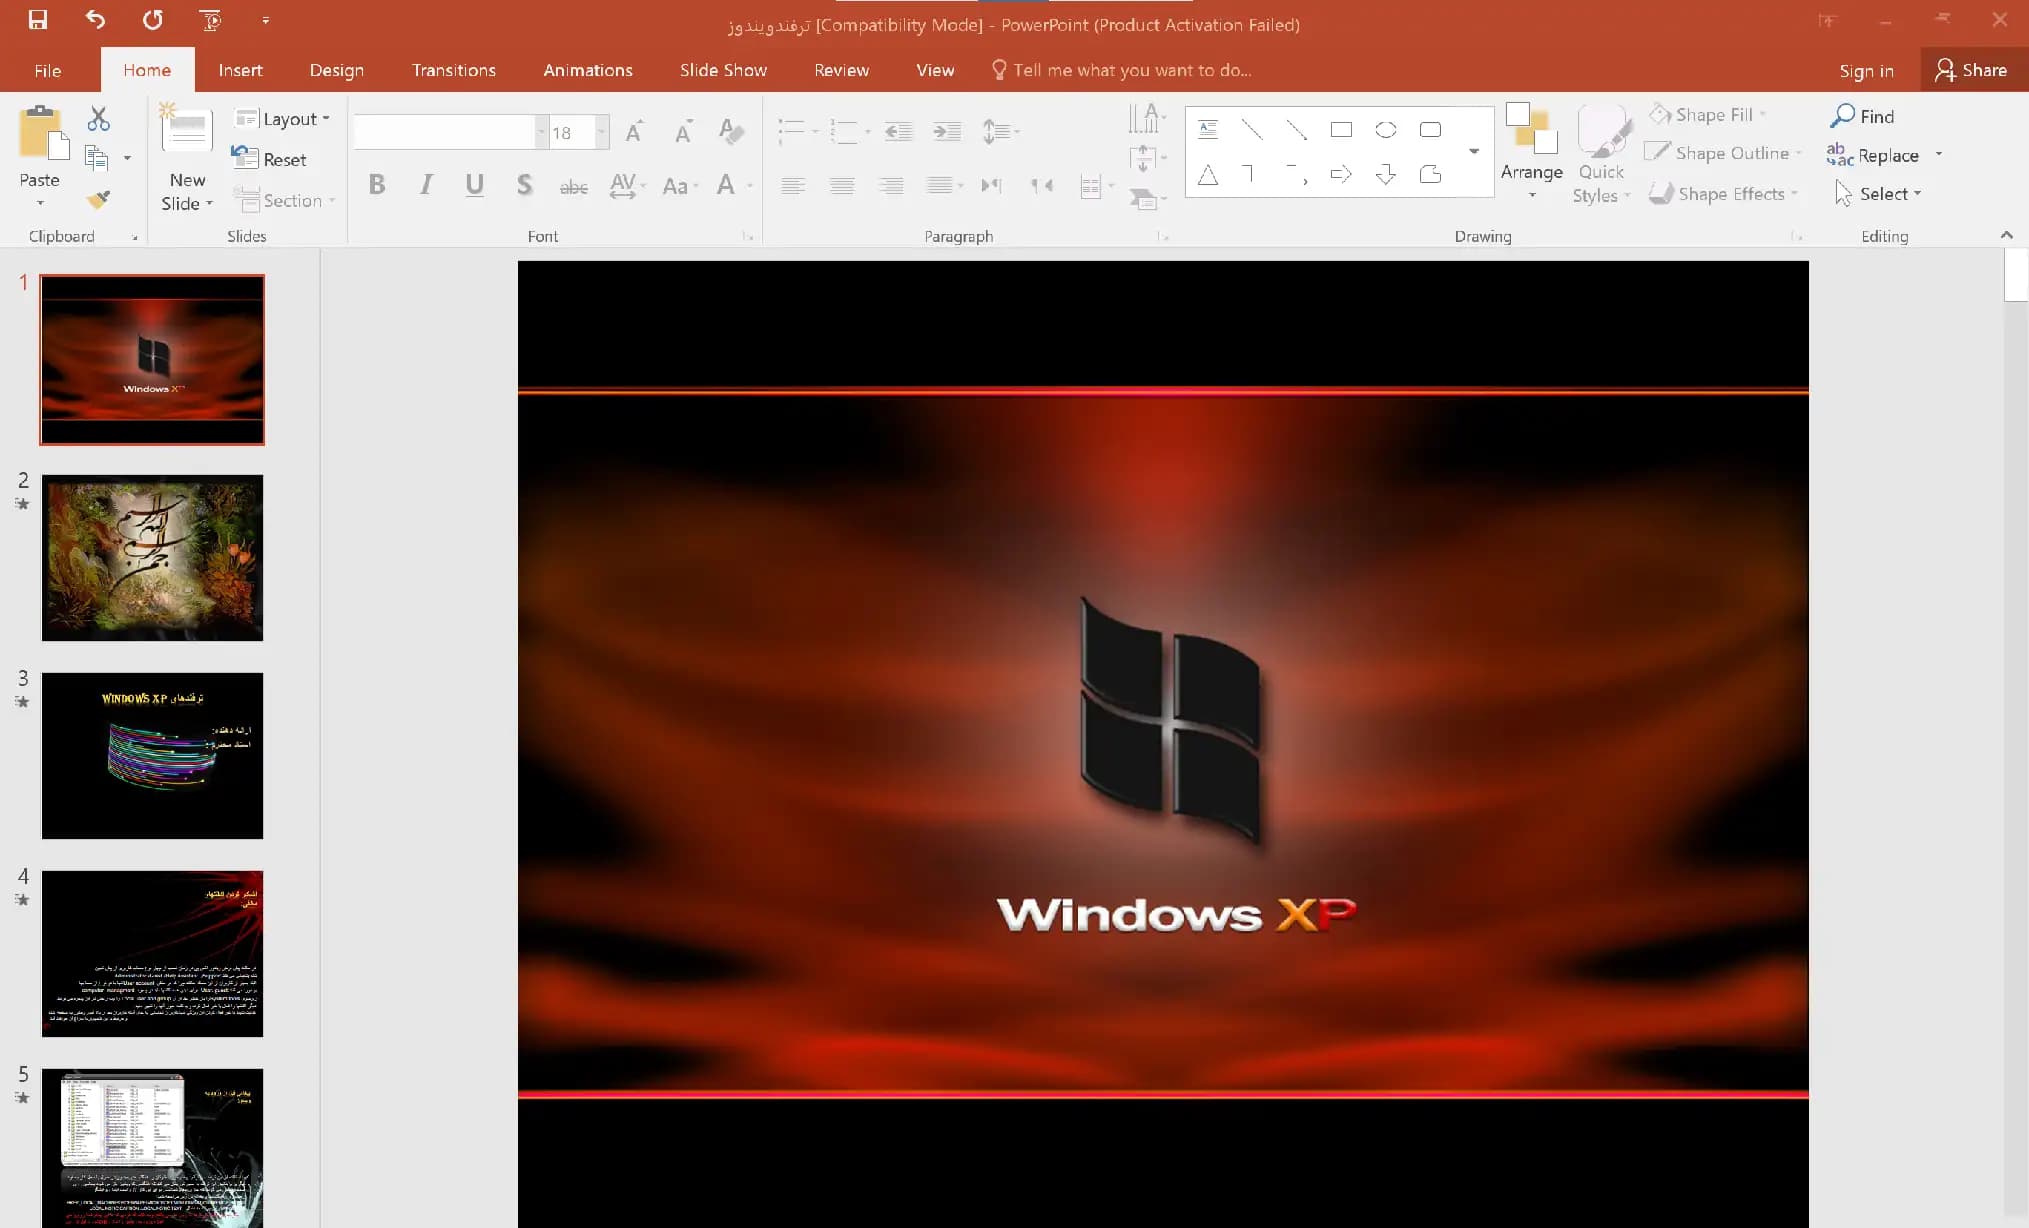Screen dimensions: 2029x1228
Task: Open the Select dropdown in Editing group
Action: pyautogui.click(x=1878, y=194)
